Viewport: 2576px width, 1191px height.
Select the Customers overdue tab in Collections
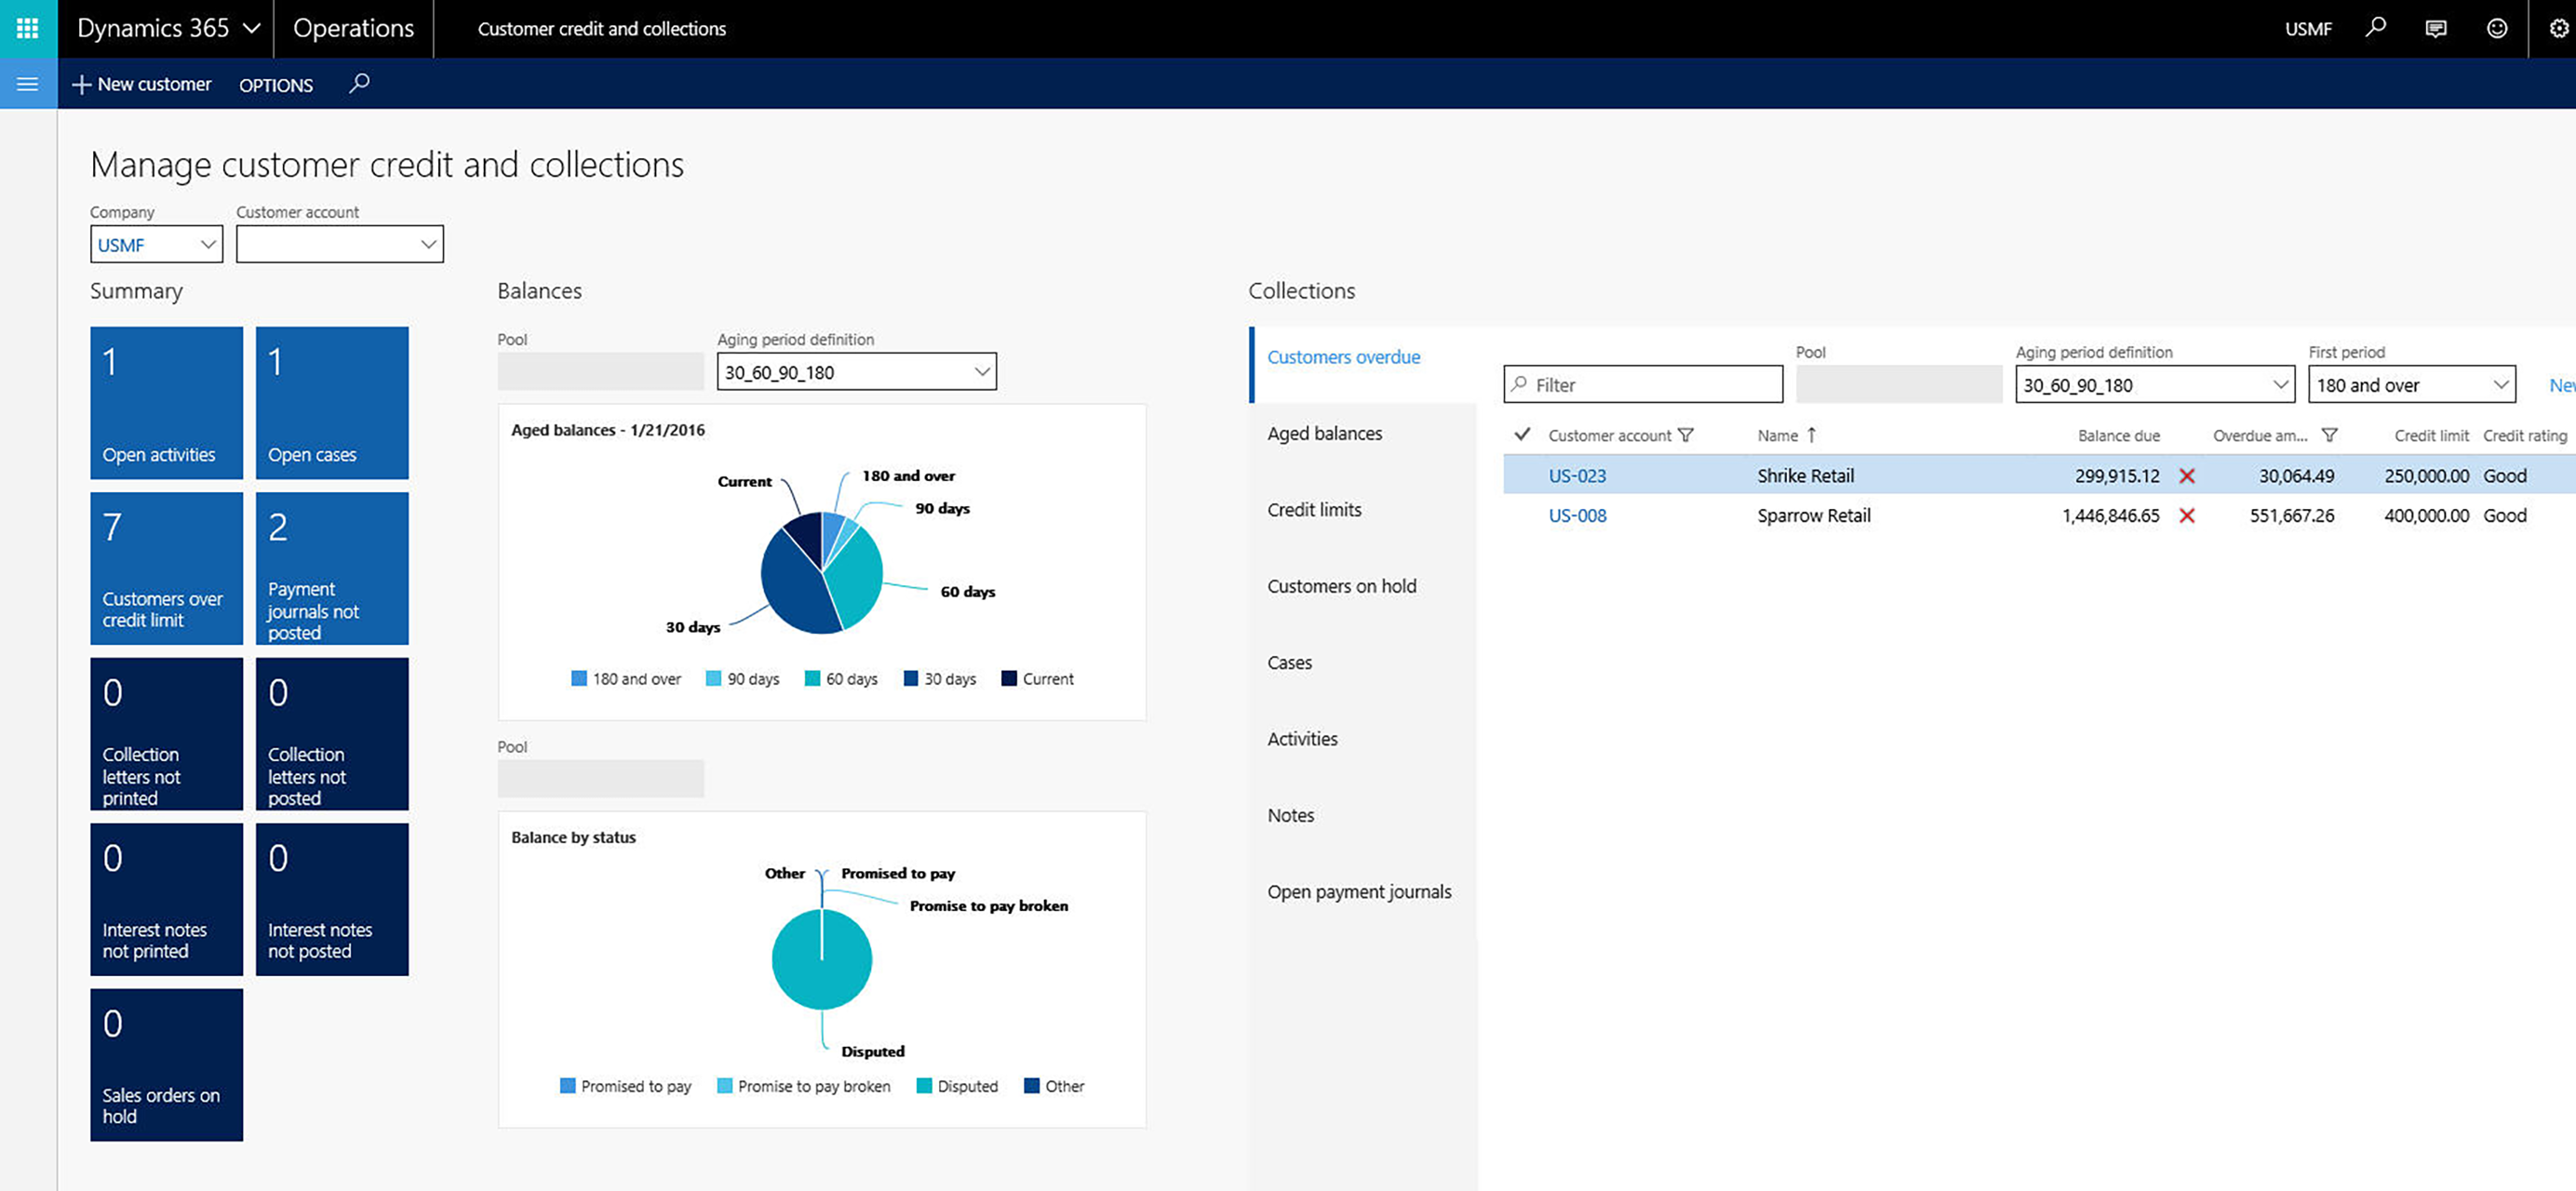coord(1342,356)
